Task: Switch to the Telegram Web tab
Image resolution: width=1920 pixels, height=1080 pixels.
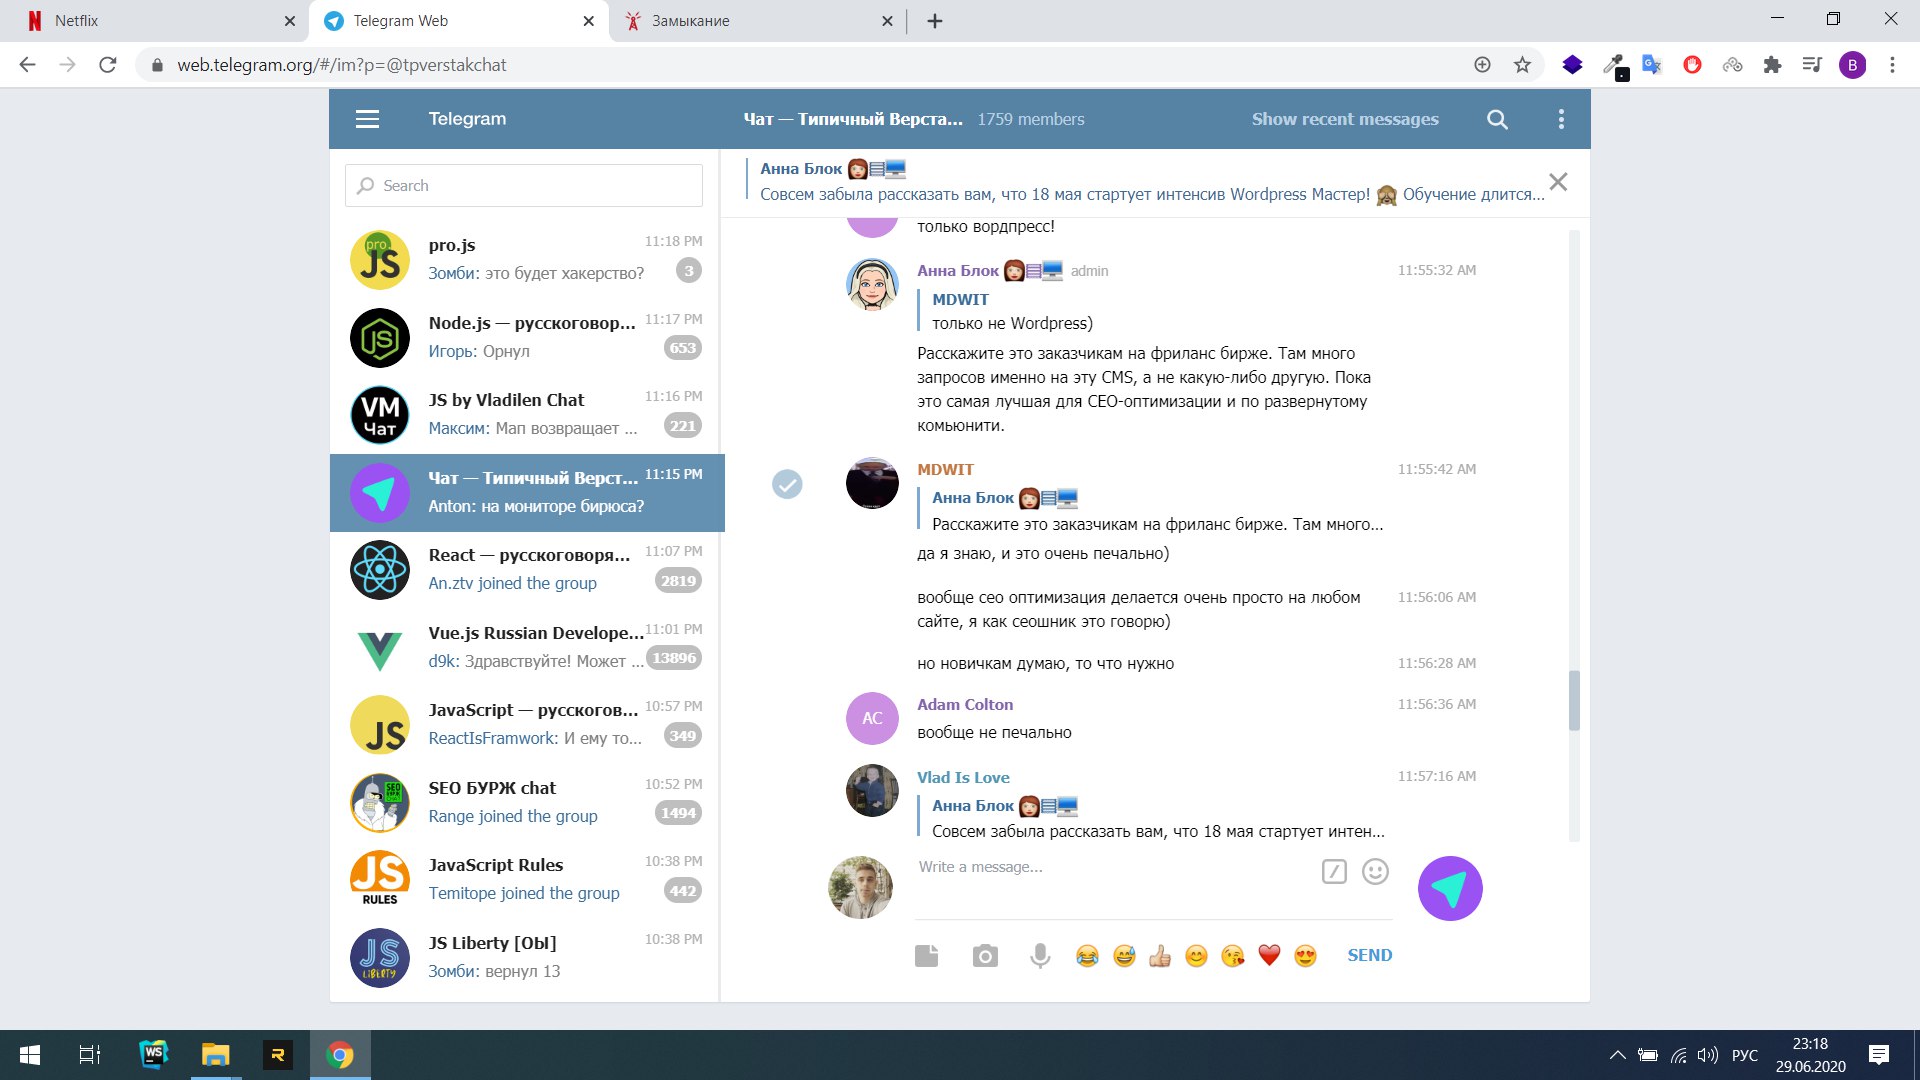Action: pyautogui.click(x=459, y=21)
